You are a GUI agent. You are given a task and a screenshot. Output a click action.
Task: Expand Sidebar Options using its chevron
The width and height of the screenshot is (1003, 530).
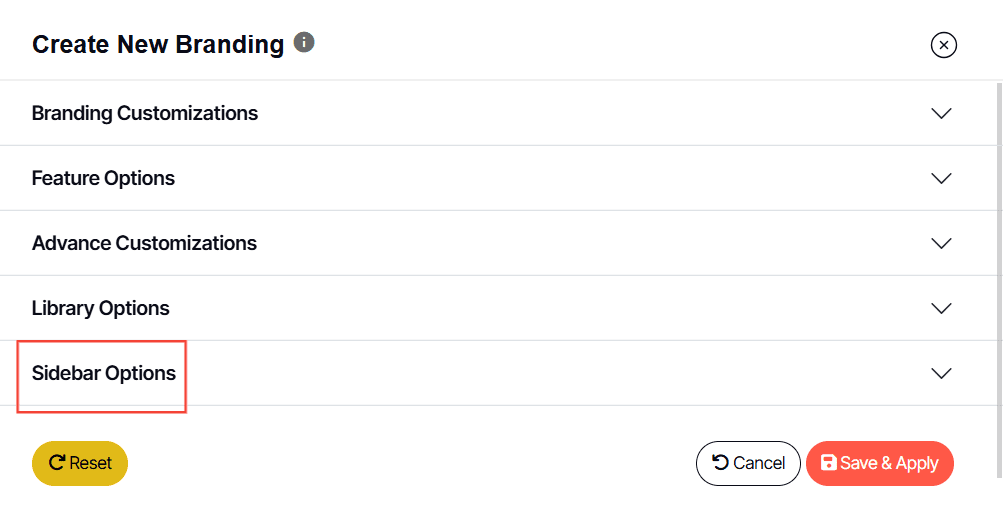point(941,373)
